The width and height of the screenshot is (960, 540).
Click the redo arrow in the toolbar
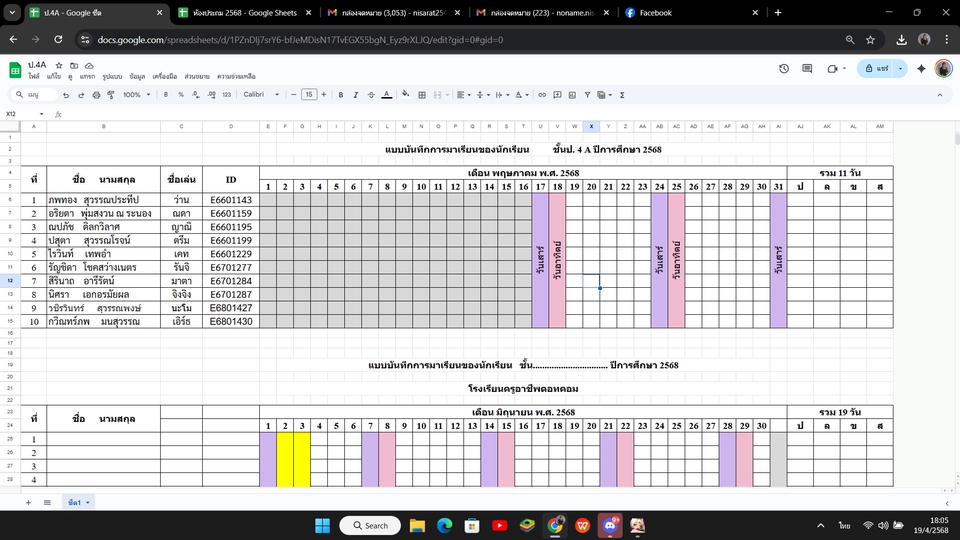(81, 95)
